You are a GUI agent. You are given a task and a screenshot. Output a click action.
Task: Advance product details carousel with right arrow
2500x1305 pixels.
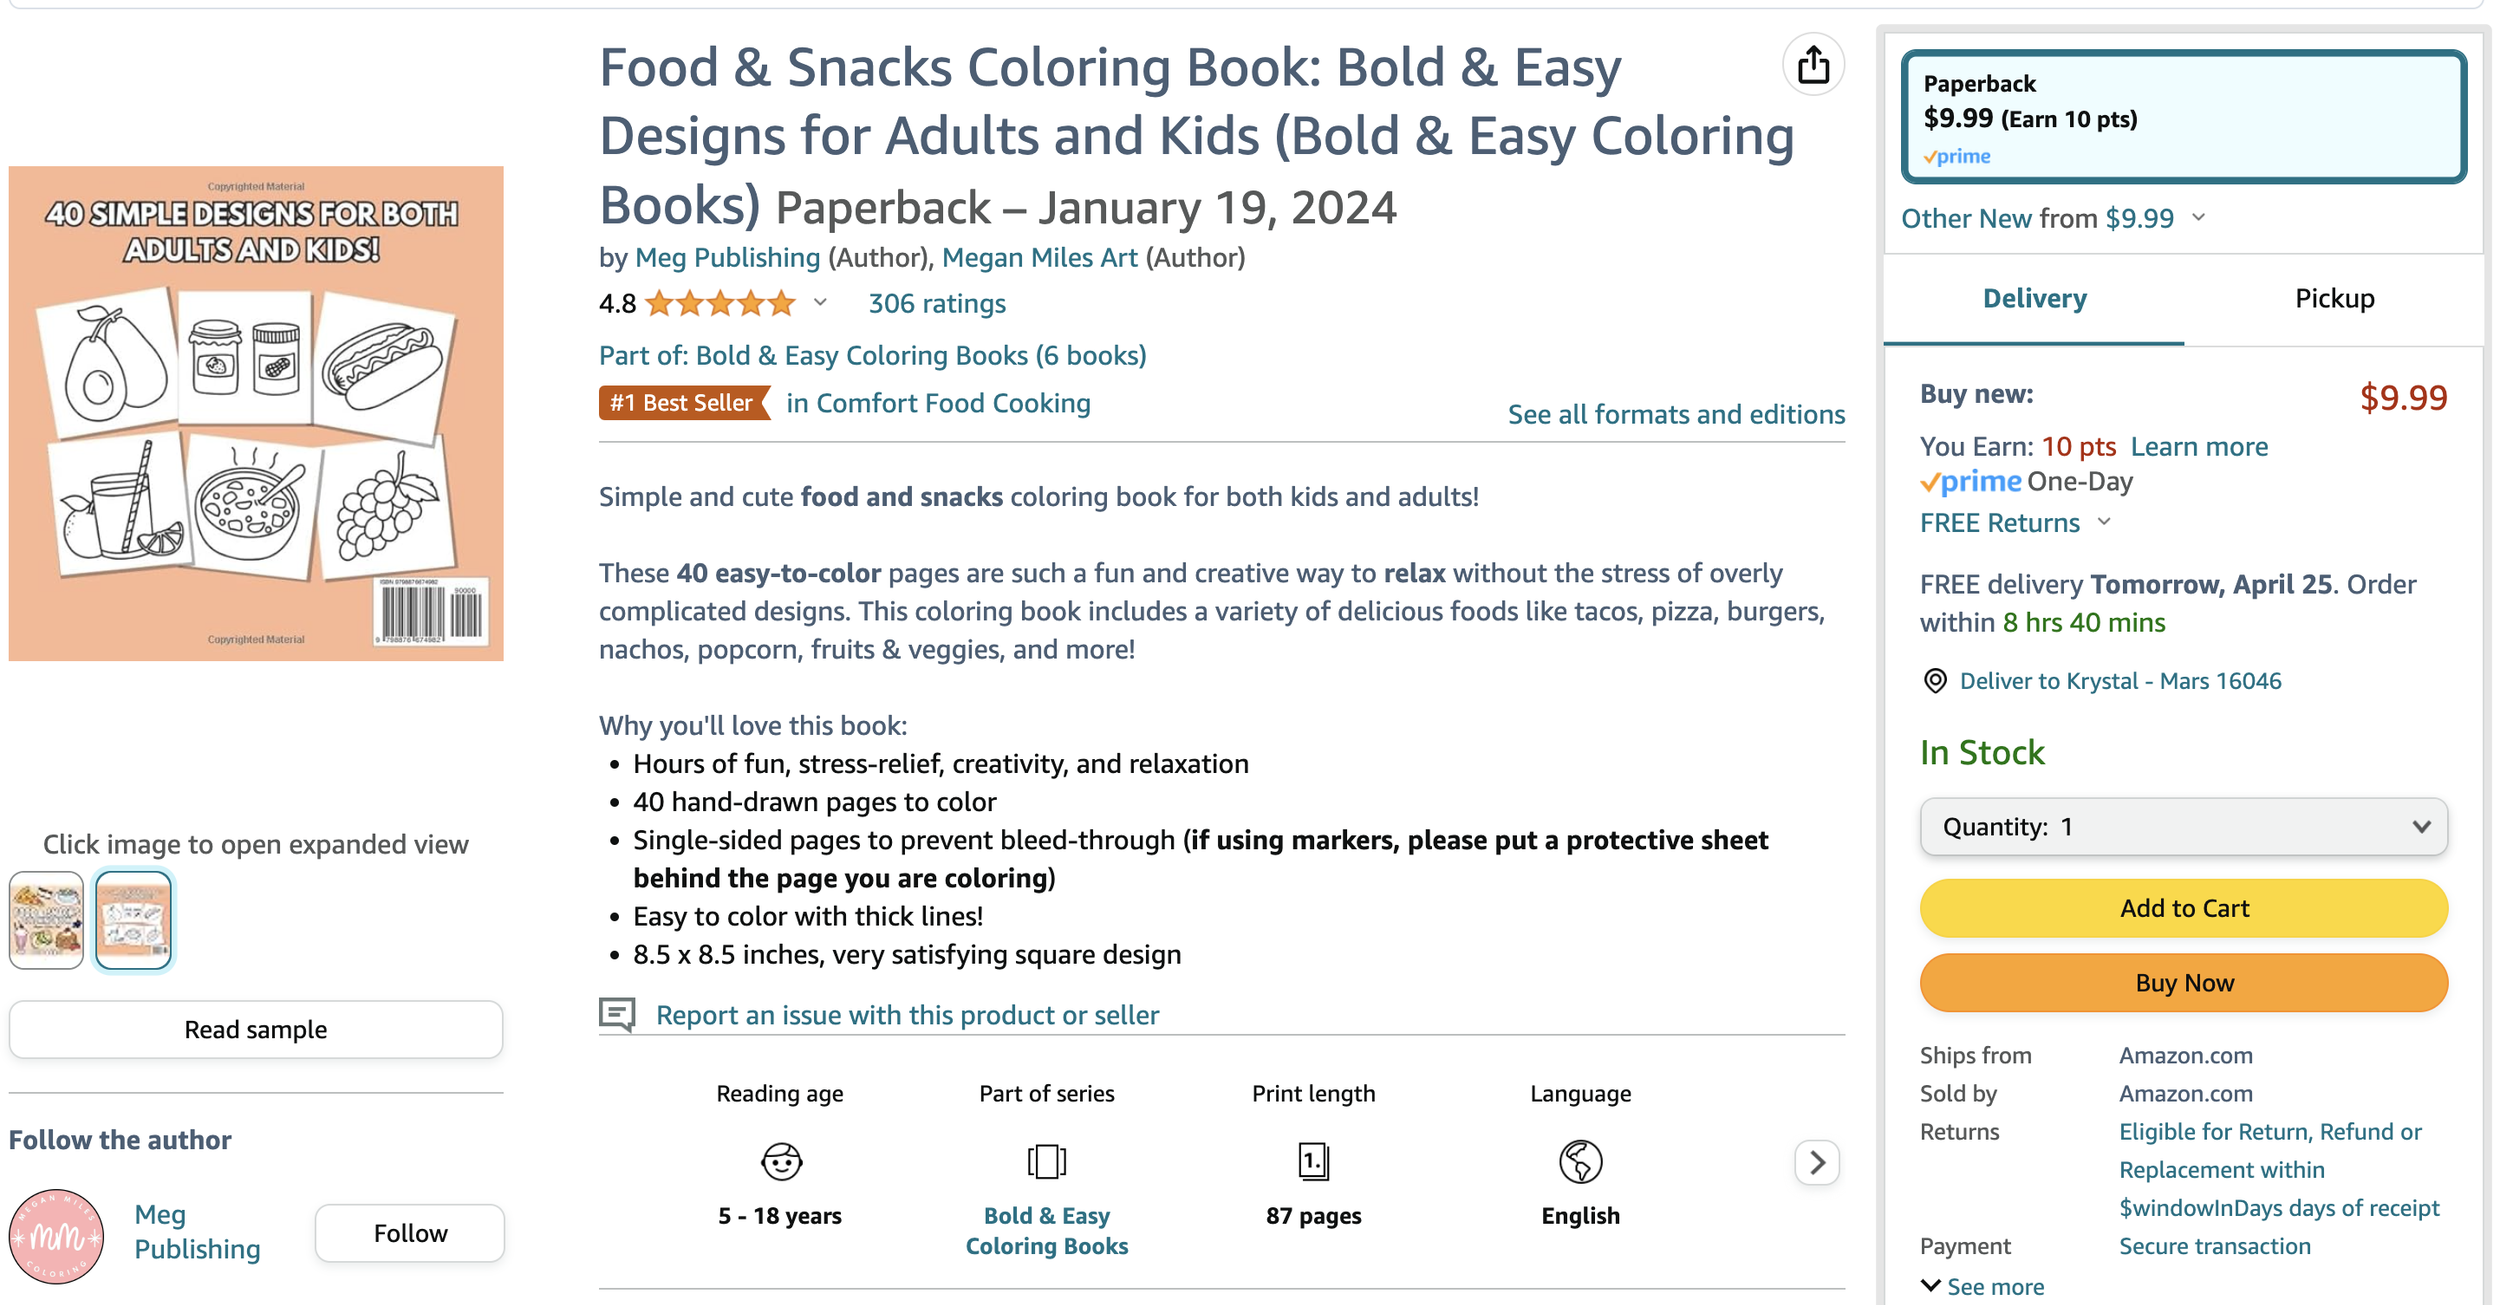[1816, 1162]
